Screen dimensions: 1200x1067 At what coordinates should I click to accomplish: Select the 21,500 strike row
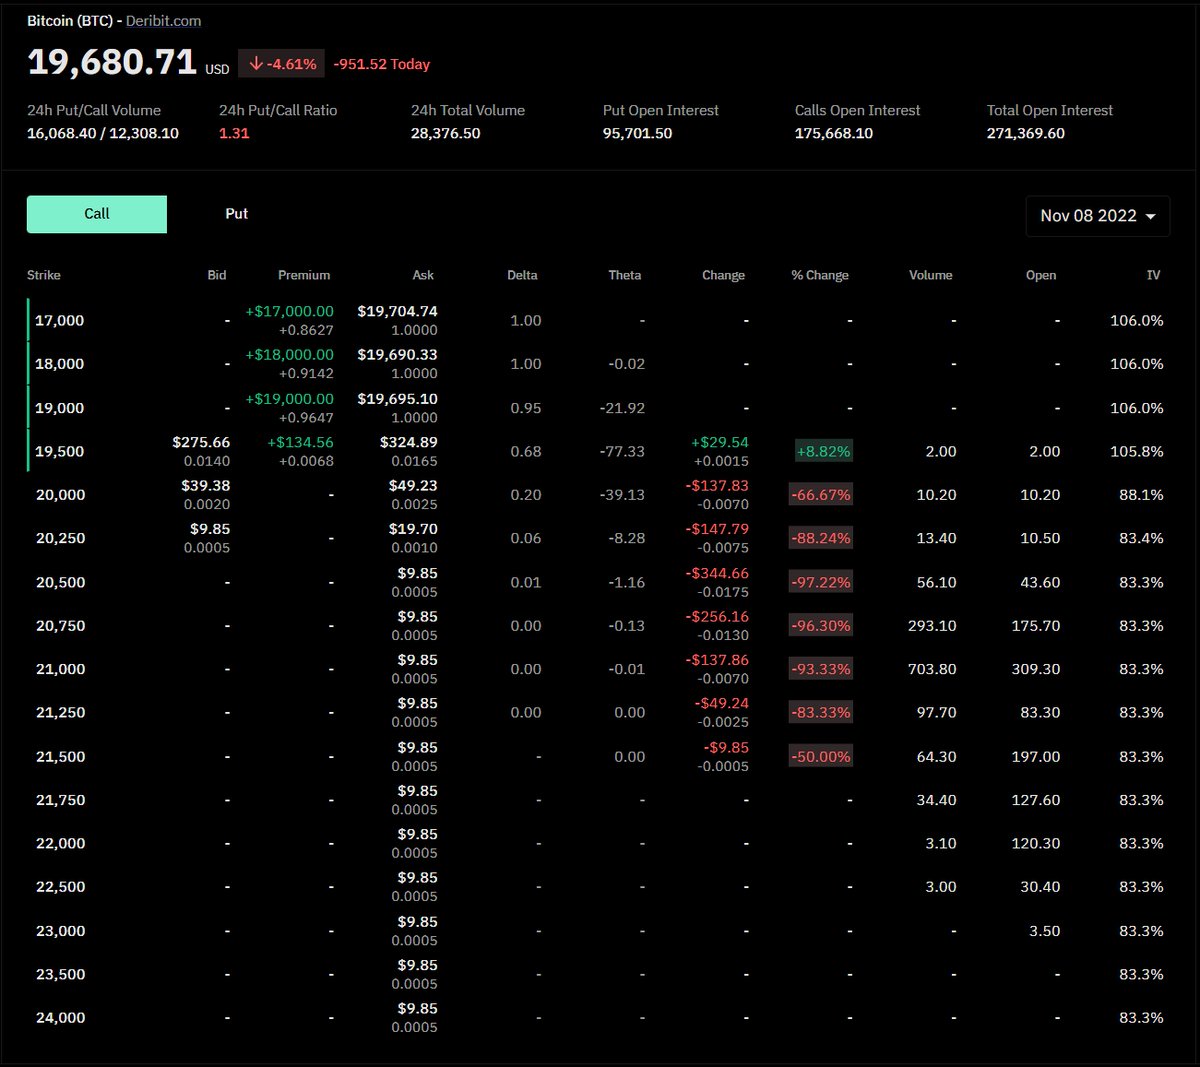pyautogui.click(x=598, y=757)
